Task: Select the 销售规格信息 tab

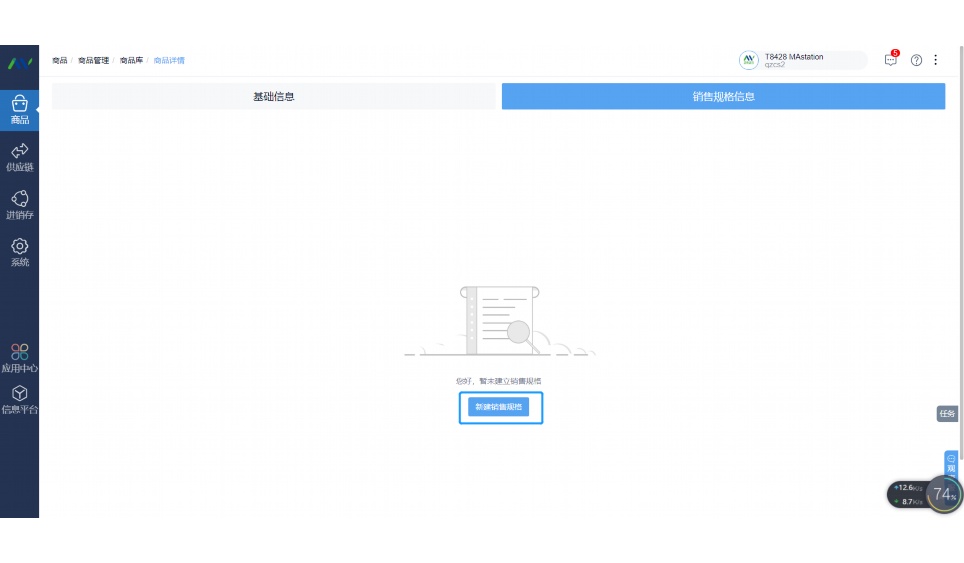Action: (723, 97)
